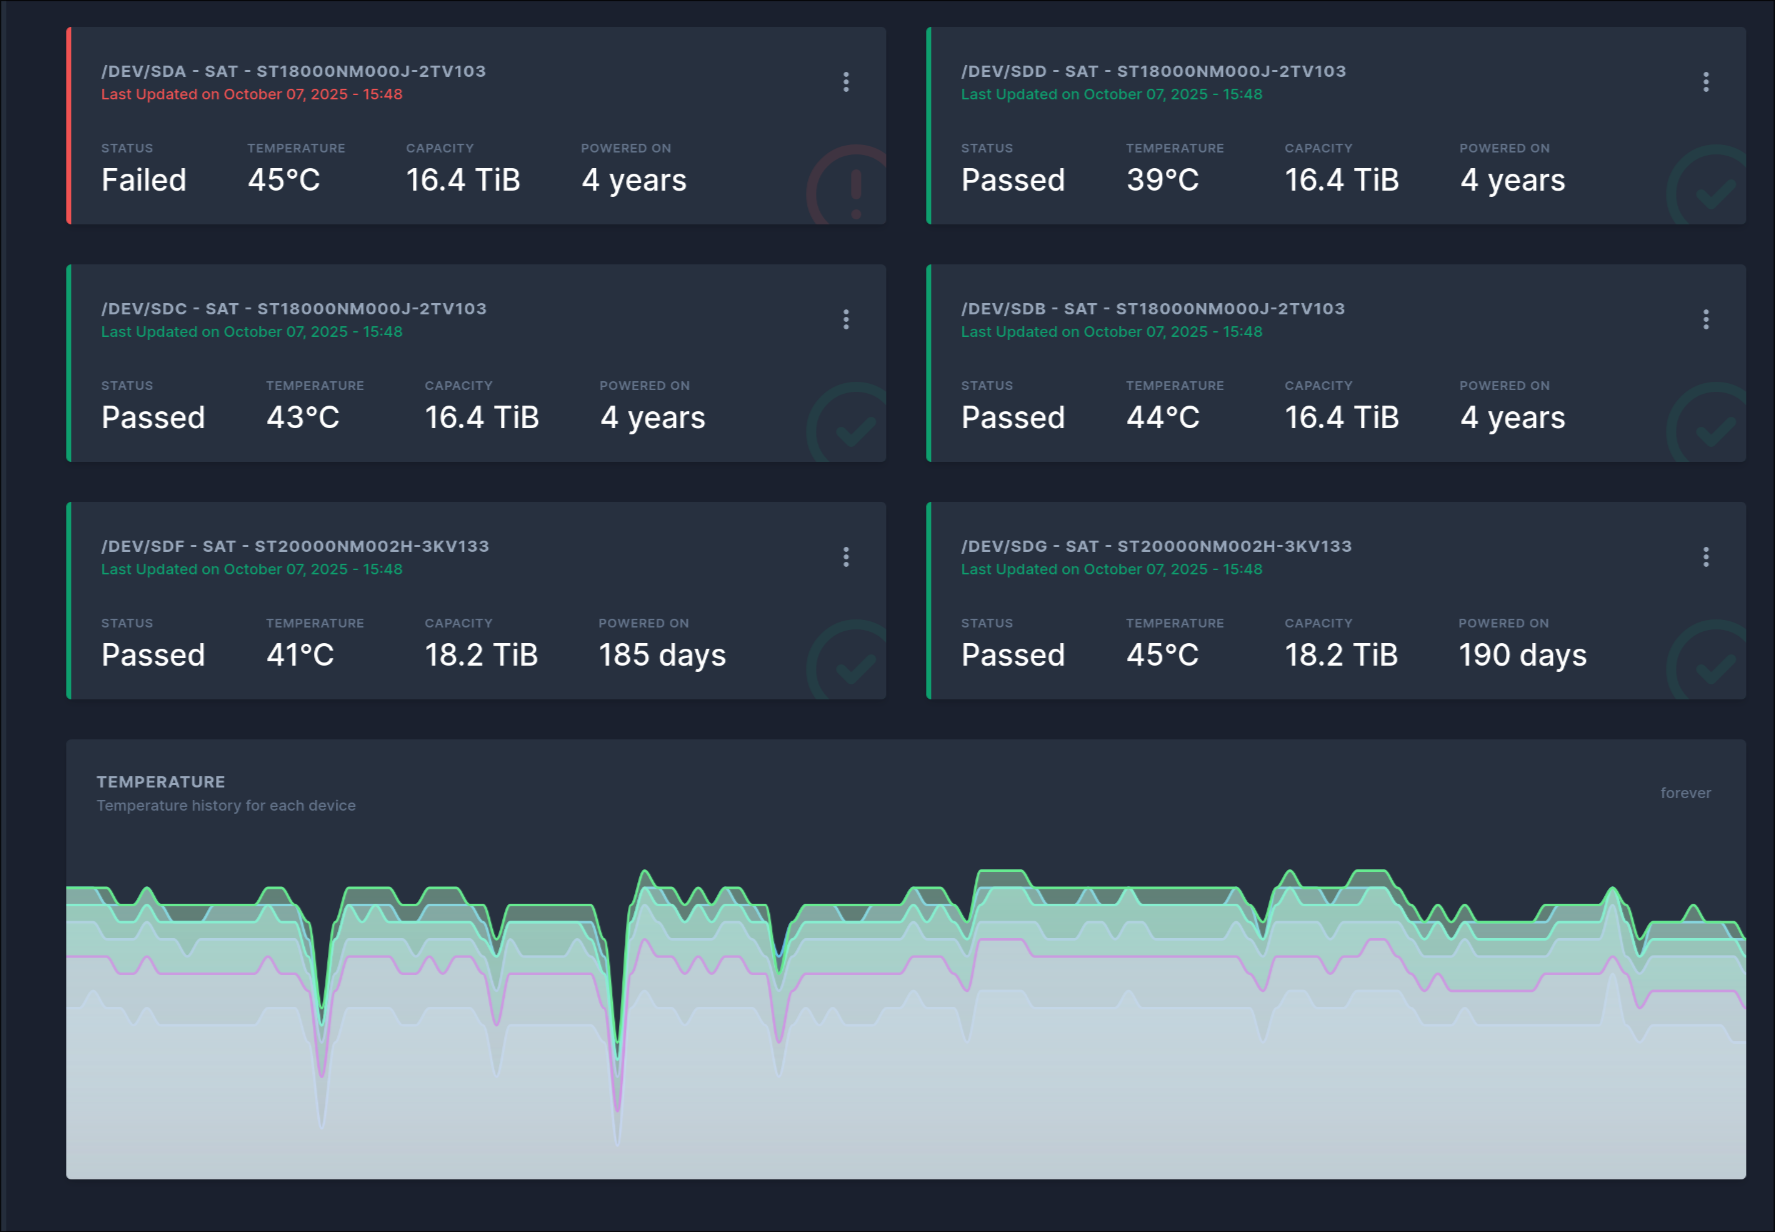Click the 190 days powered-on value
1775x1232 pixels.
[x=1522, y=655]
